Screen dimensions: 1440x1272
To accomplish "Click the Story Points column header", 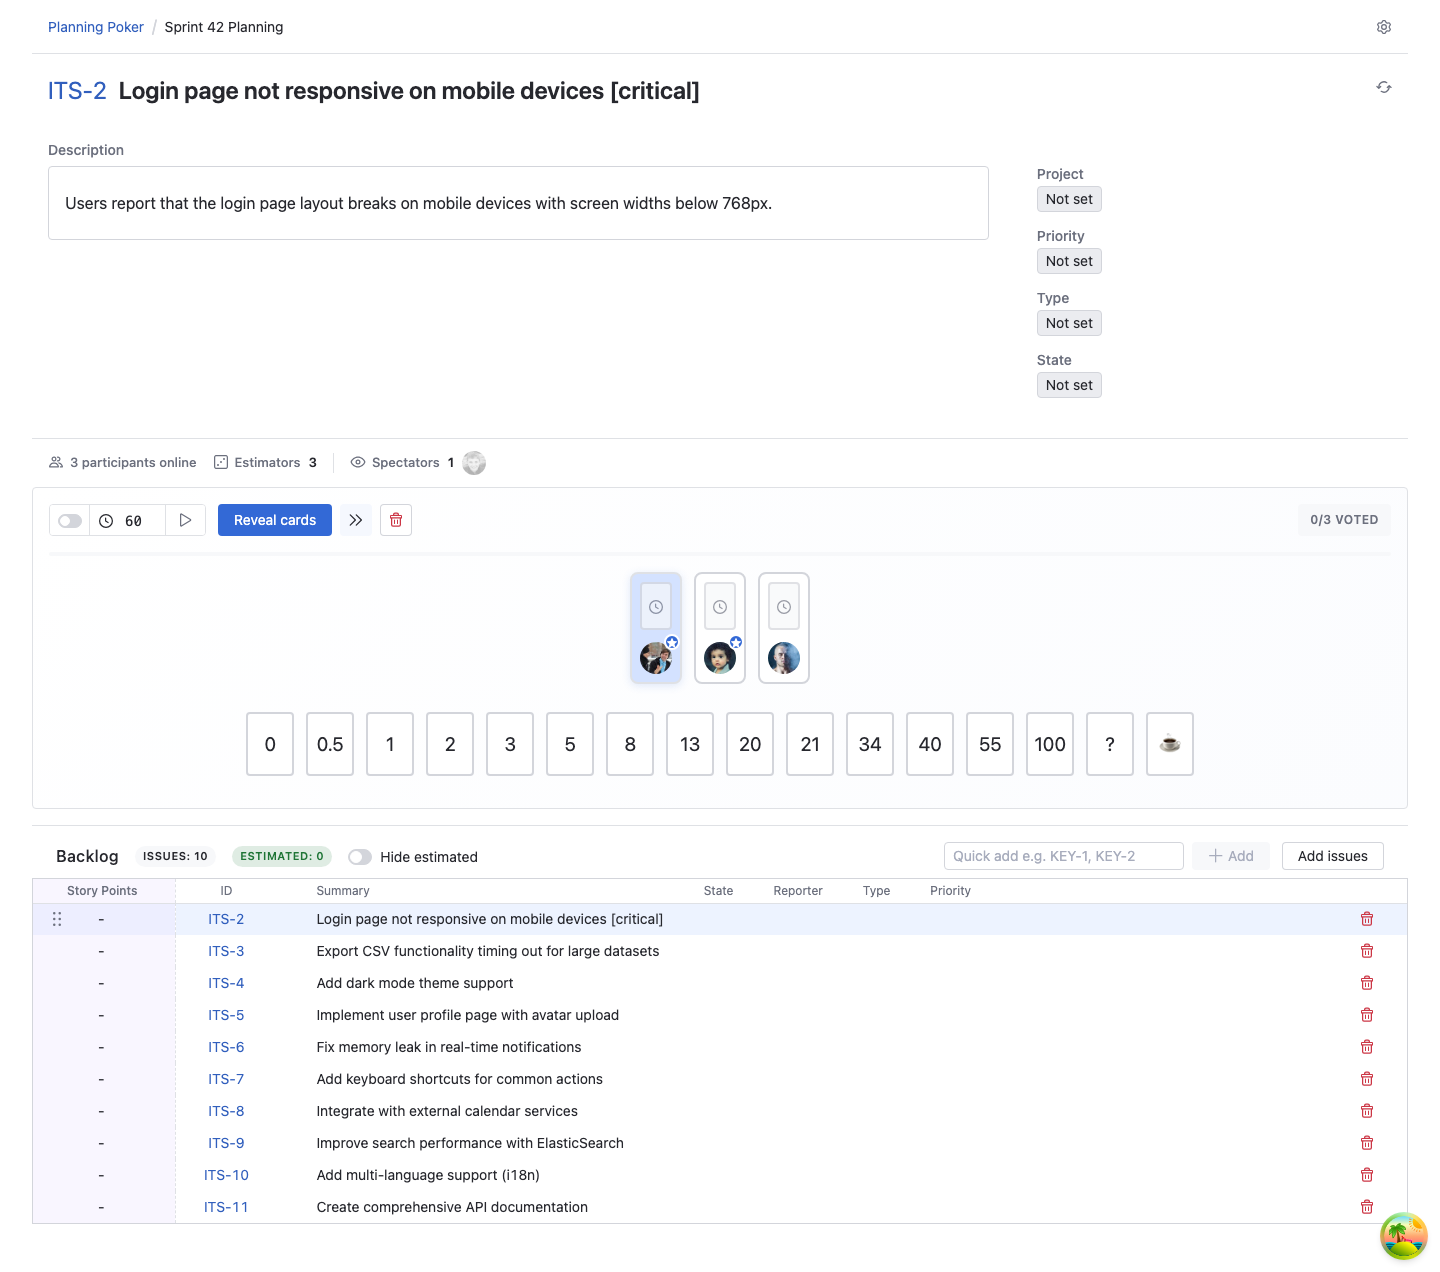I will click(102, 891).
